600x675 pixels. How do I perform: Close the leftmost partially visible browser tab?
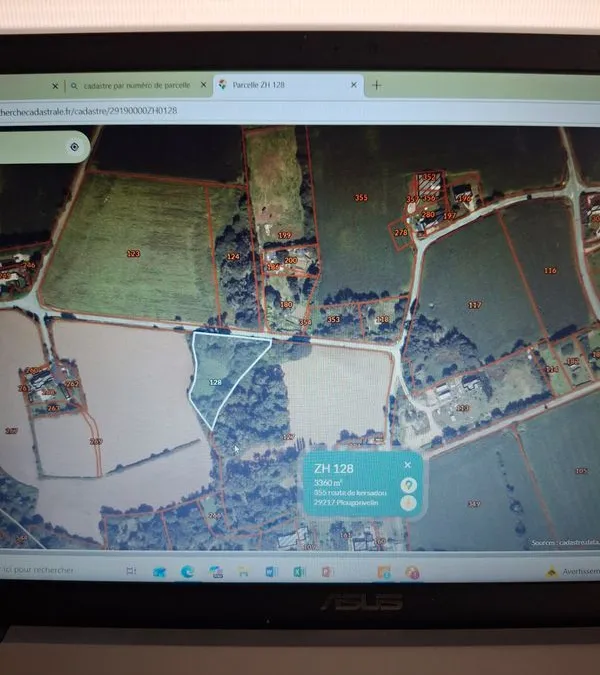[x=55, y=86]
